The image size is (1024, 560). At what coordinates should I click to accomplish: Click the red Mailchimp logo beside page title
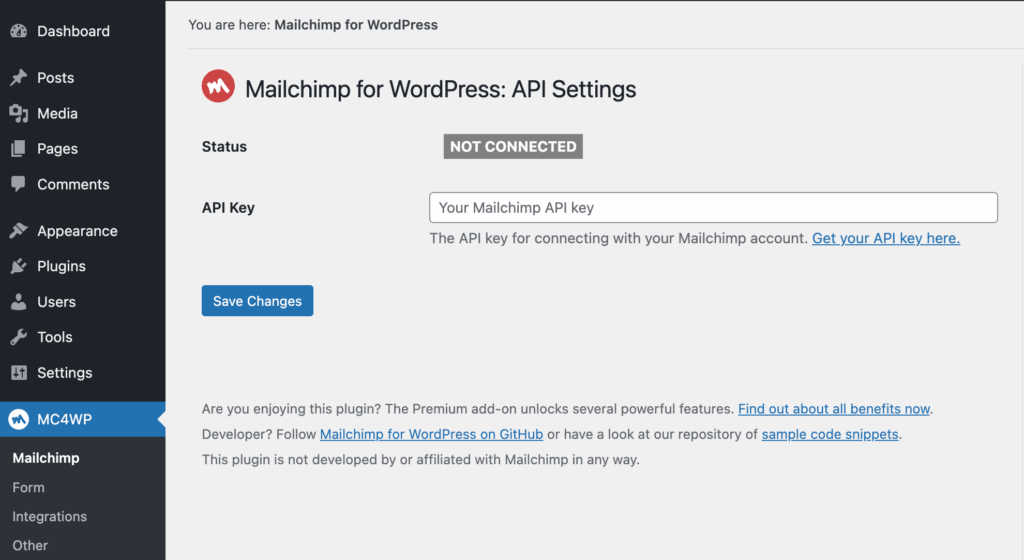point(218,86)
